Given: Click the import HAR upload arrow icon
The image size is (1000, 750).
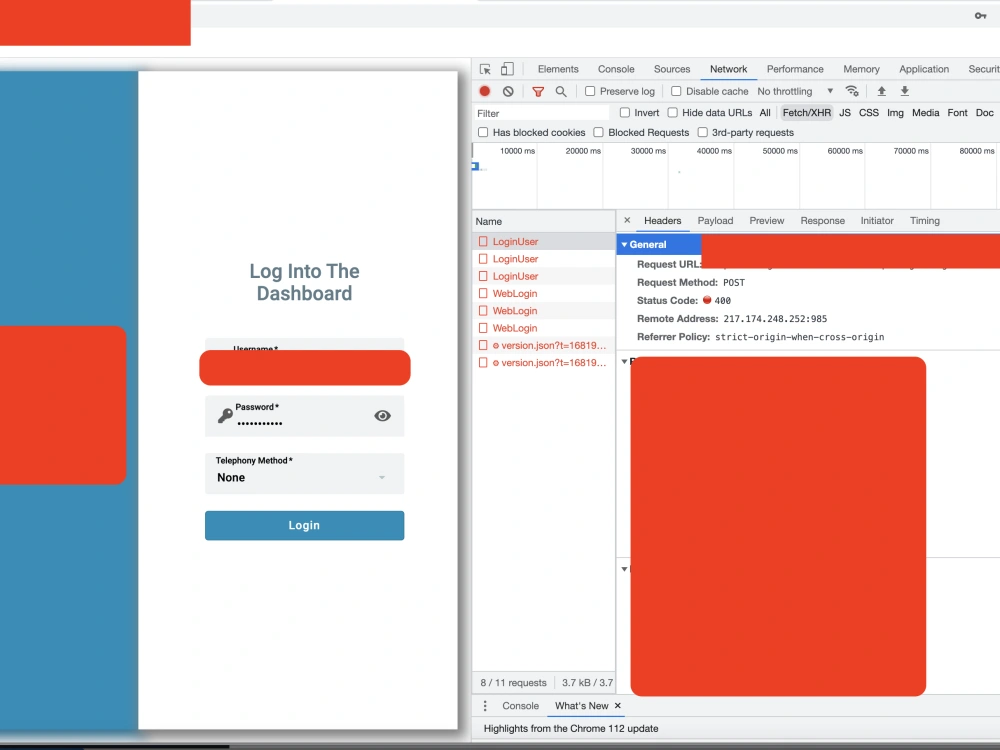Looking at the screenshot, I should click(881, 91).
